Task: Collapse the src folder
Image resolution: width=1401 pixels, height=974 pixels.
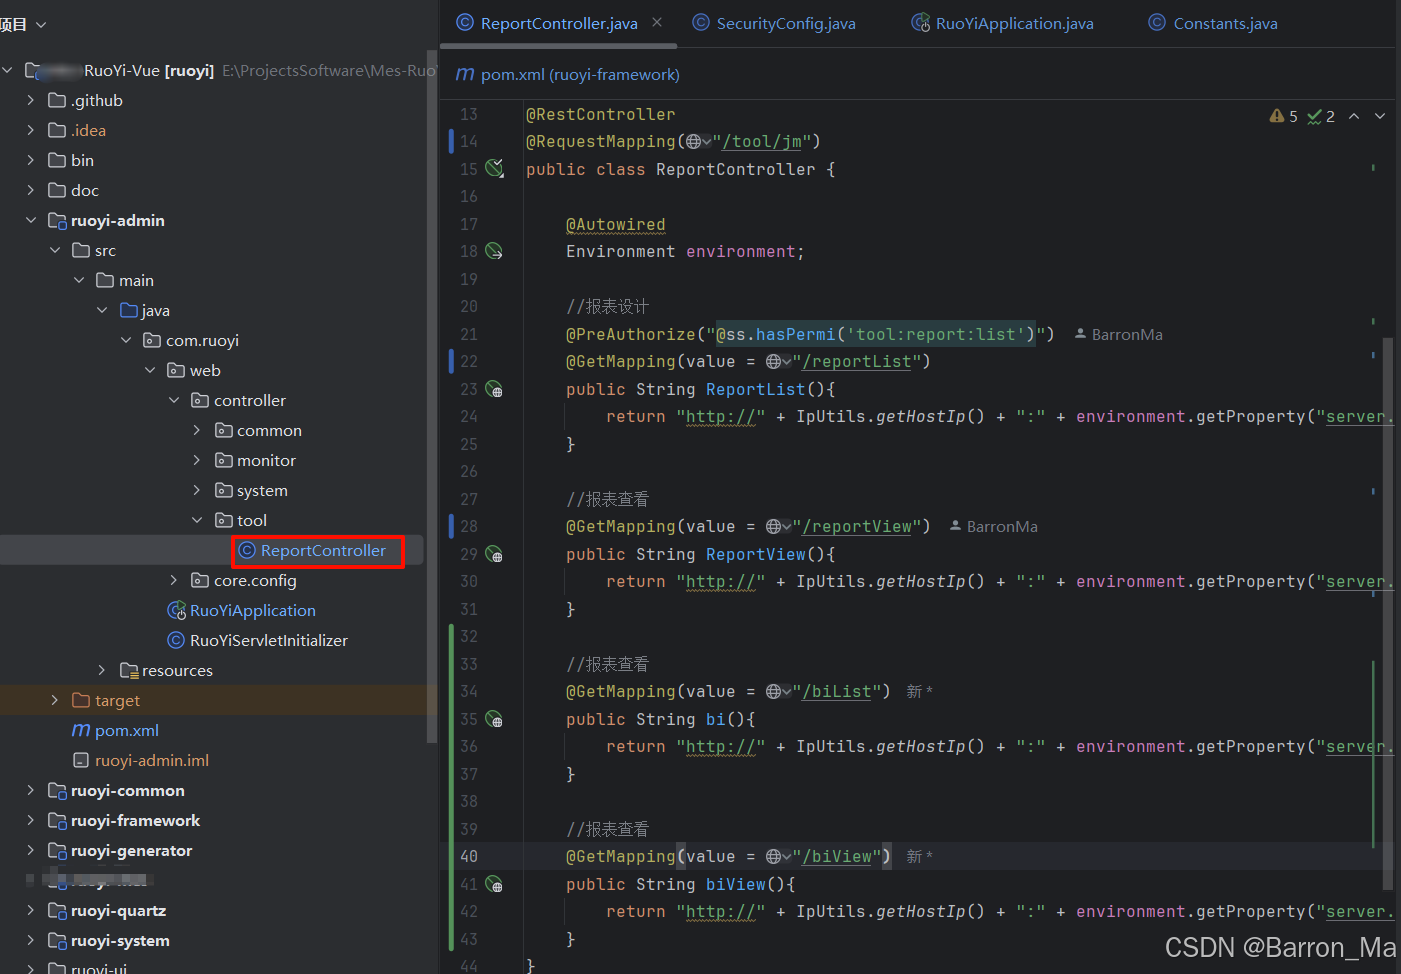Action: click(55, 250)
